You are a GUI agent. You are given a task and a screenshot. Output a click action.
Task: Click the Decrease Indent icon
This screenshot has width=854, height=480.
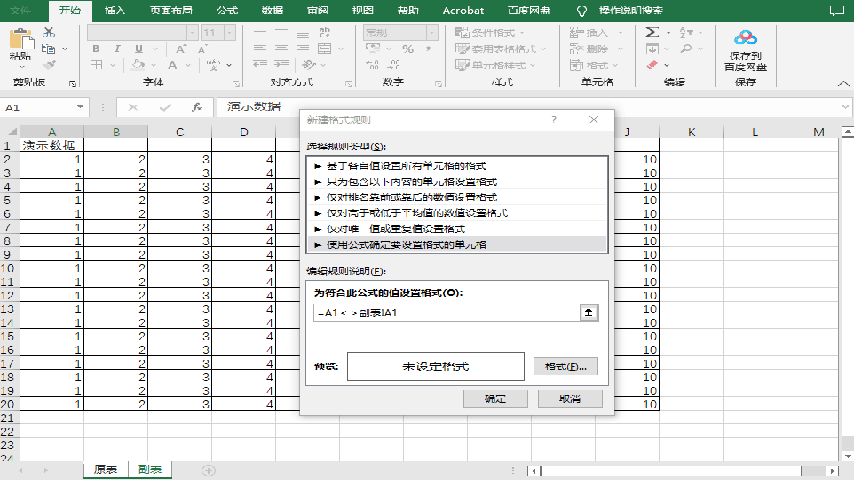260,64
